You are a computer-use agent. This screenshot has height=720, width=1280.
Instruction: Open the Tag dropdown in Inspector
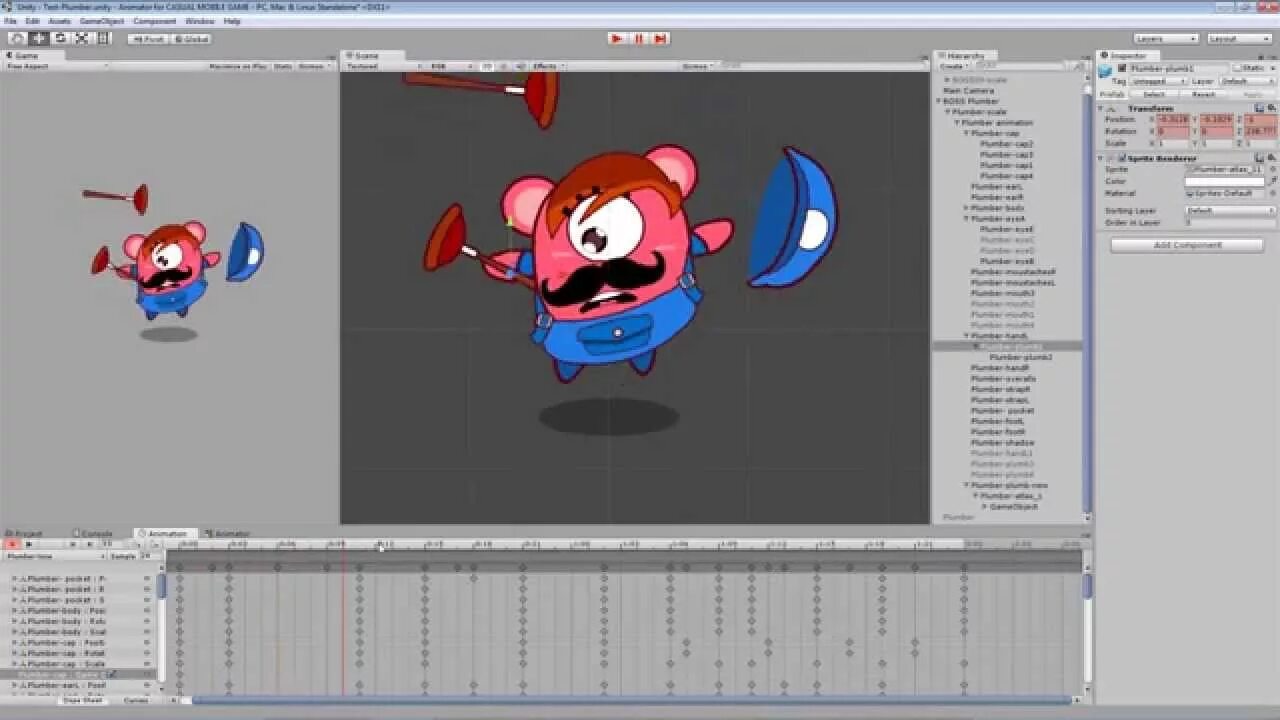tap(1159, 81)
